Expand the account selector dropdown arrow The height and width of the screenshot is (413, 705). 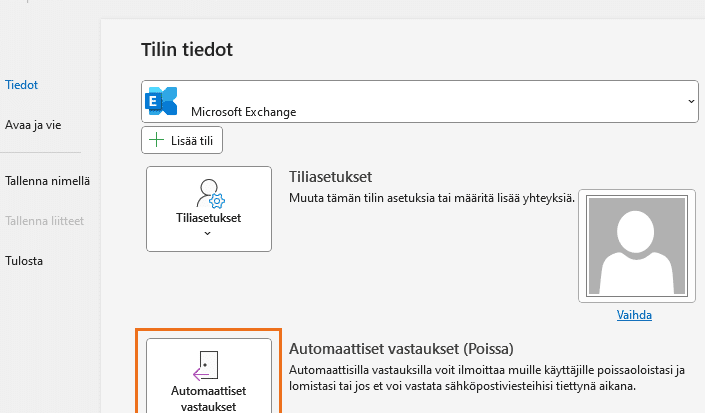pos(691,102)
